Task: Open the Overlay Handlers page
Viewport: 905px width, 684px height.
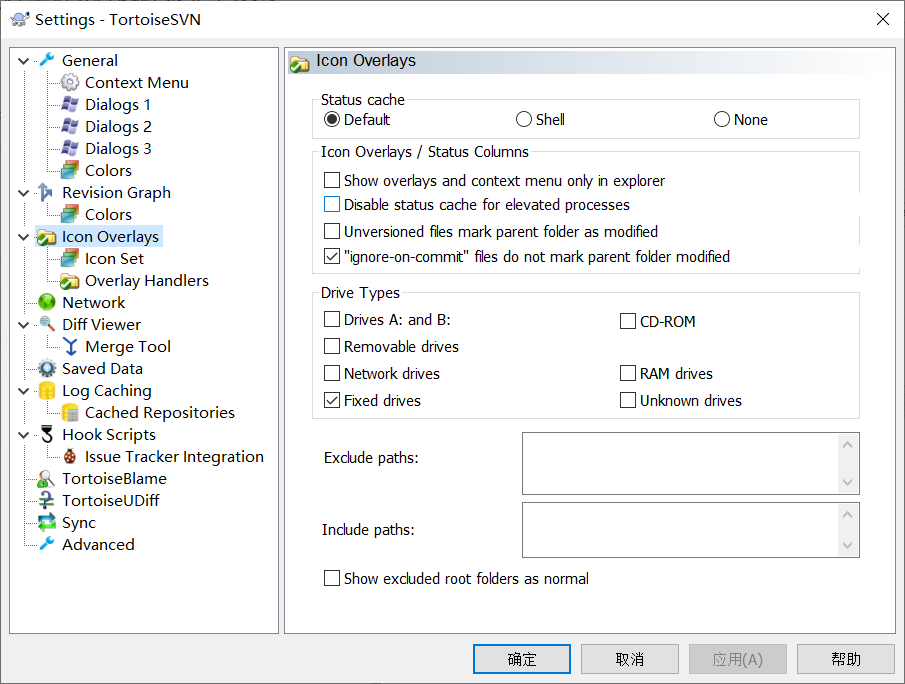Action: 147,281
